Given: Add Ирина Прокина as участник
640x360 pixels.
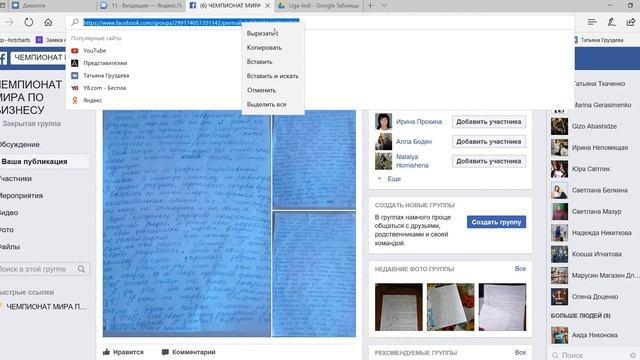Looking at the screenshot, I should pos(489,122).
